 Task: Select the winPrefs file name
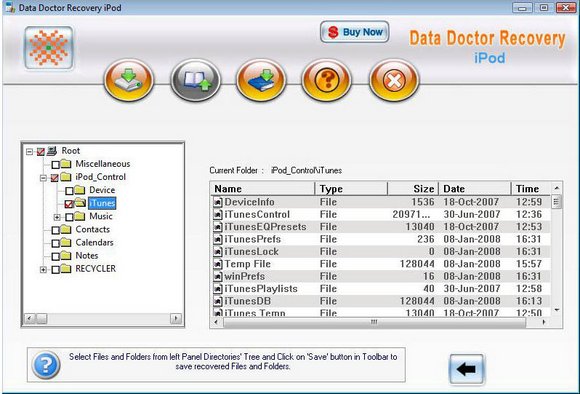pos(245,276)
